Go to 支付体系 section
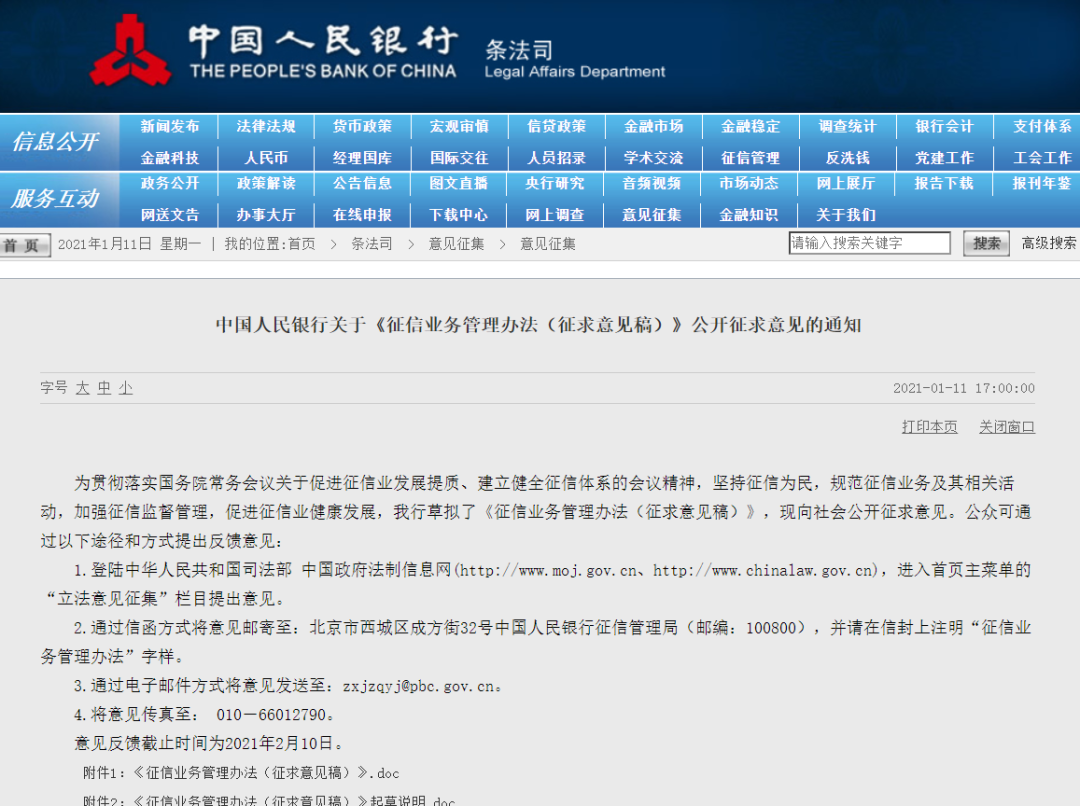This screenshot has height=806, width=1080. tap(1042, 126)
